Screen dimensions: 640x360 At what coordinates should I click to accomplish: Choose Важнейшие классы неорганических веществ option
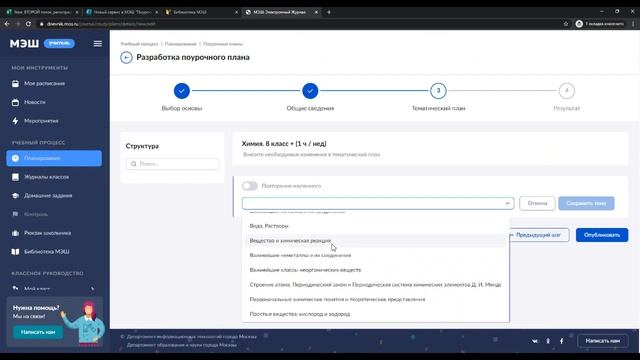[x=376, y=270]
